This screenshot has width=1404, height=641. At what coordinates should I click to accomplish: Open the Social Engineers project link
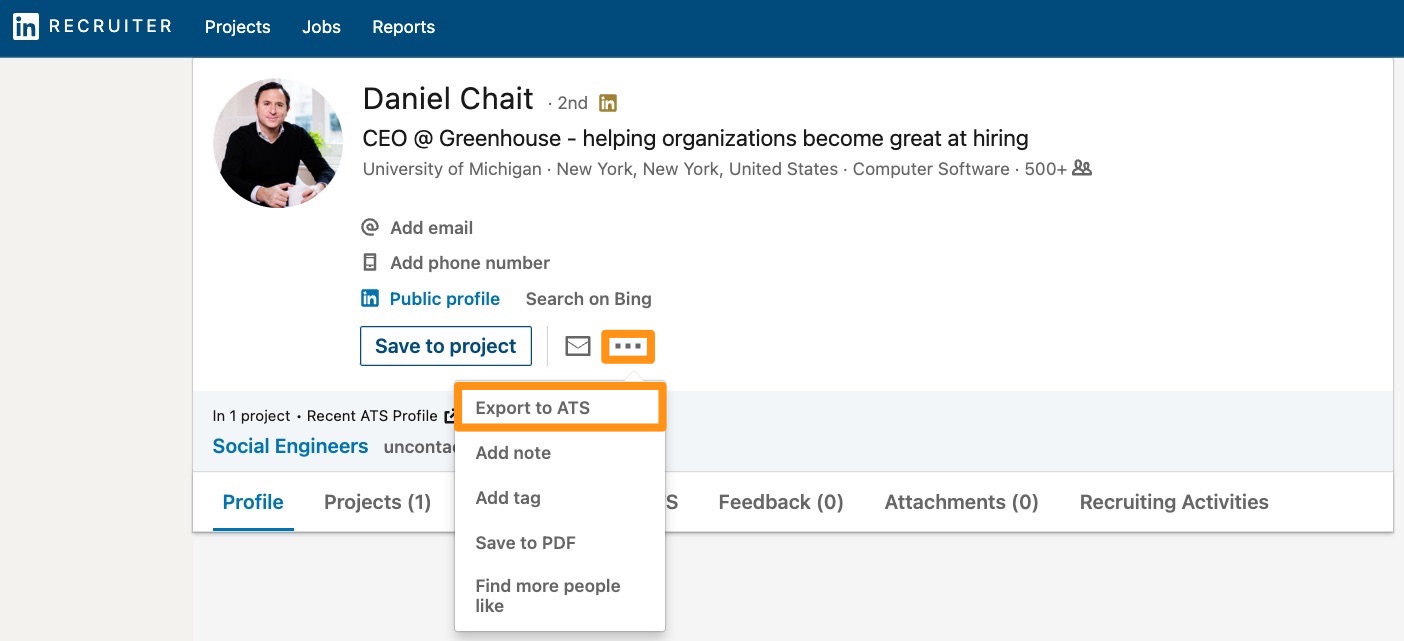[x=290, y=447]
